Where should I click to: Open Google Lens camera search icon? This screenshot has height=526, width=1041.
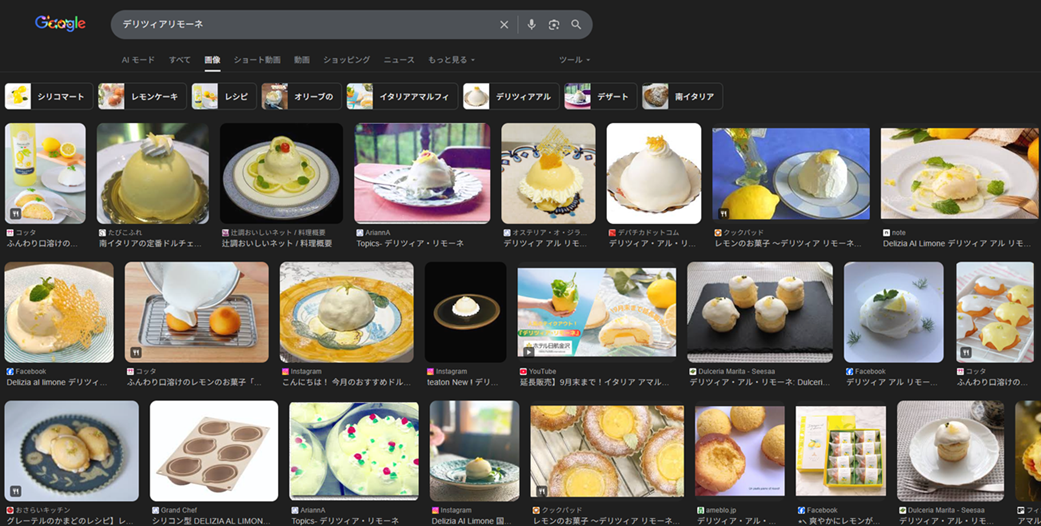click(x=554, y=25)
